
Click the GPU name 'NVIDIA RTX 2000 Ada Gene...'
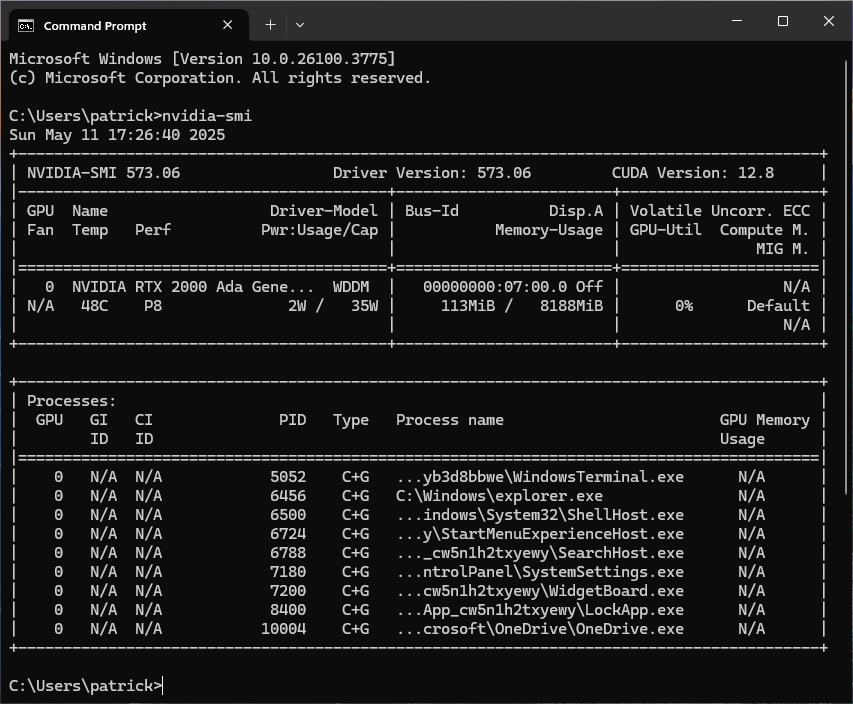point(193,287)
